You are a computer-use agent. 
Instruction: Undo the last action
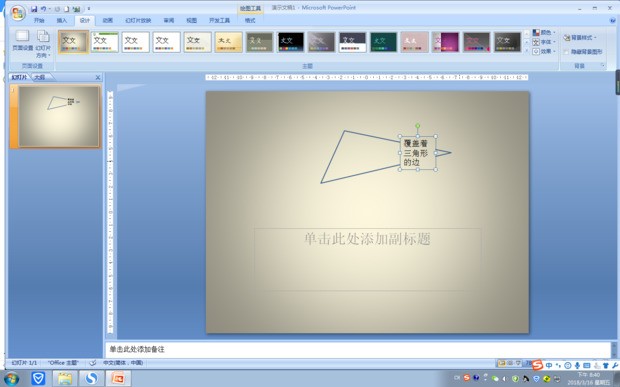tap(43, 9)
